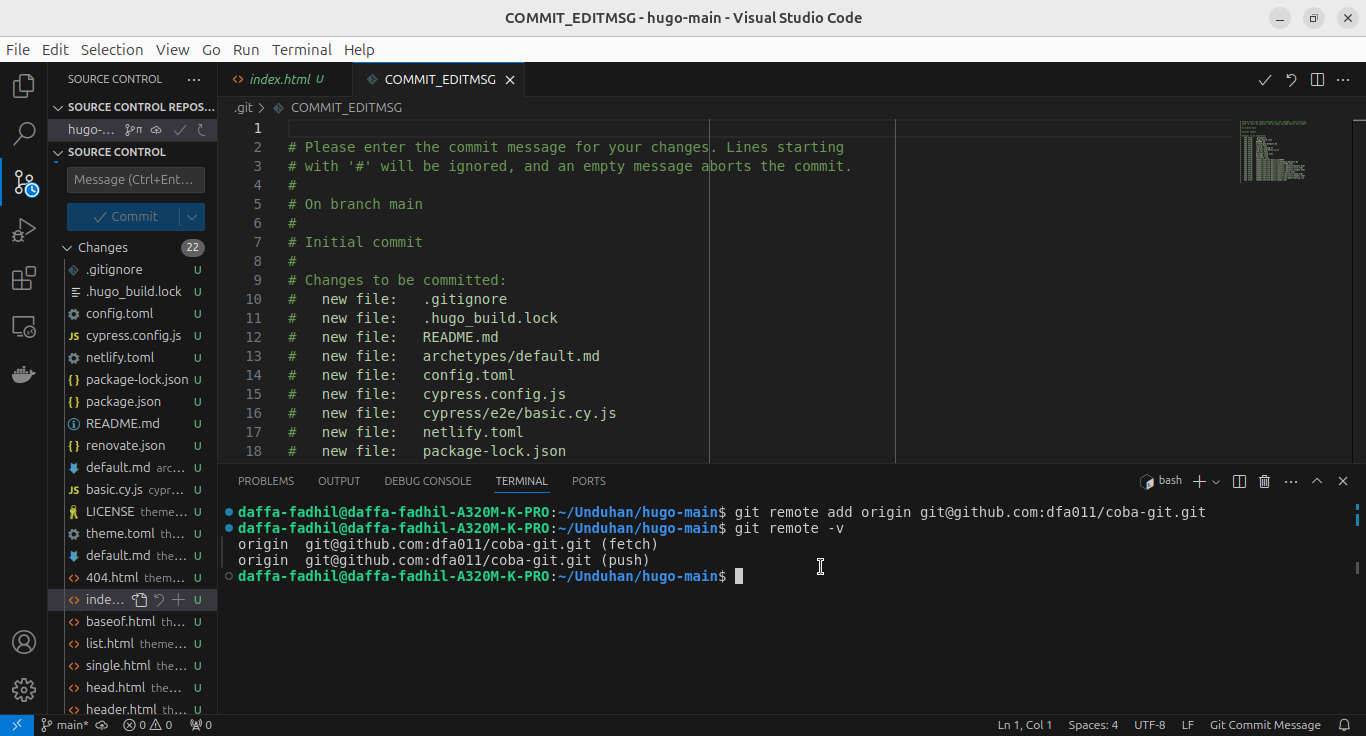Screen dimensions: 1366x736
Task: Open the Terminal menu
Action: (302, 49)
